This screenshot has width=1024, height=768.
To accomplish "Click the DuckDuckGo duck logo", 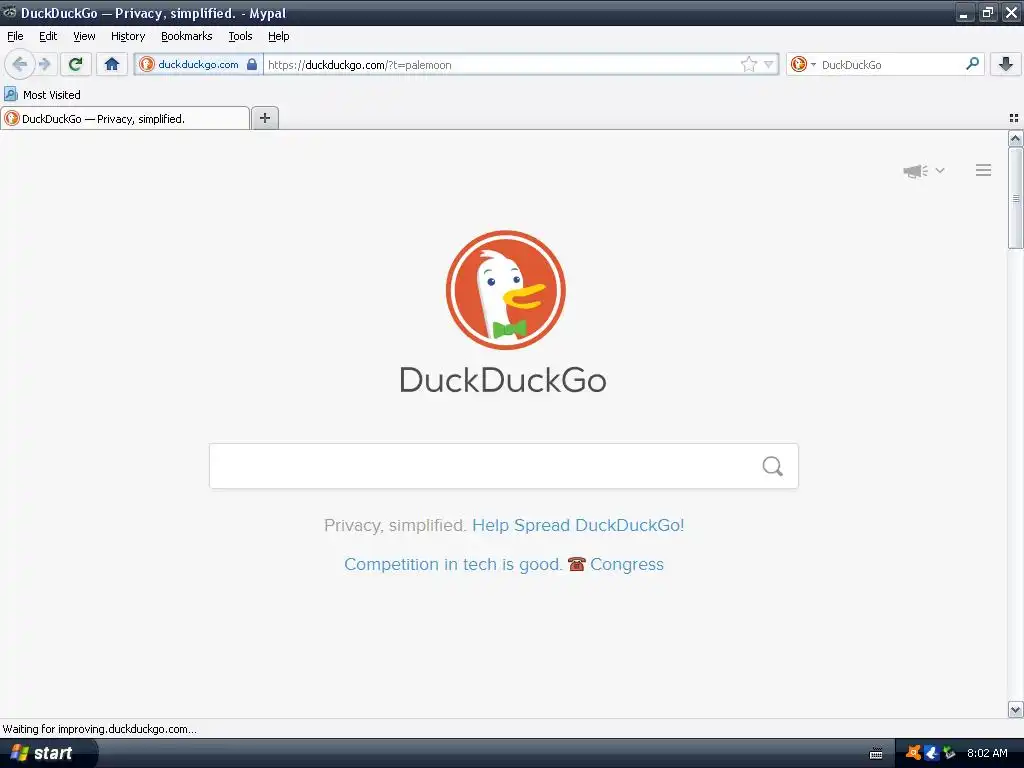I will [505, 290].
